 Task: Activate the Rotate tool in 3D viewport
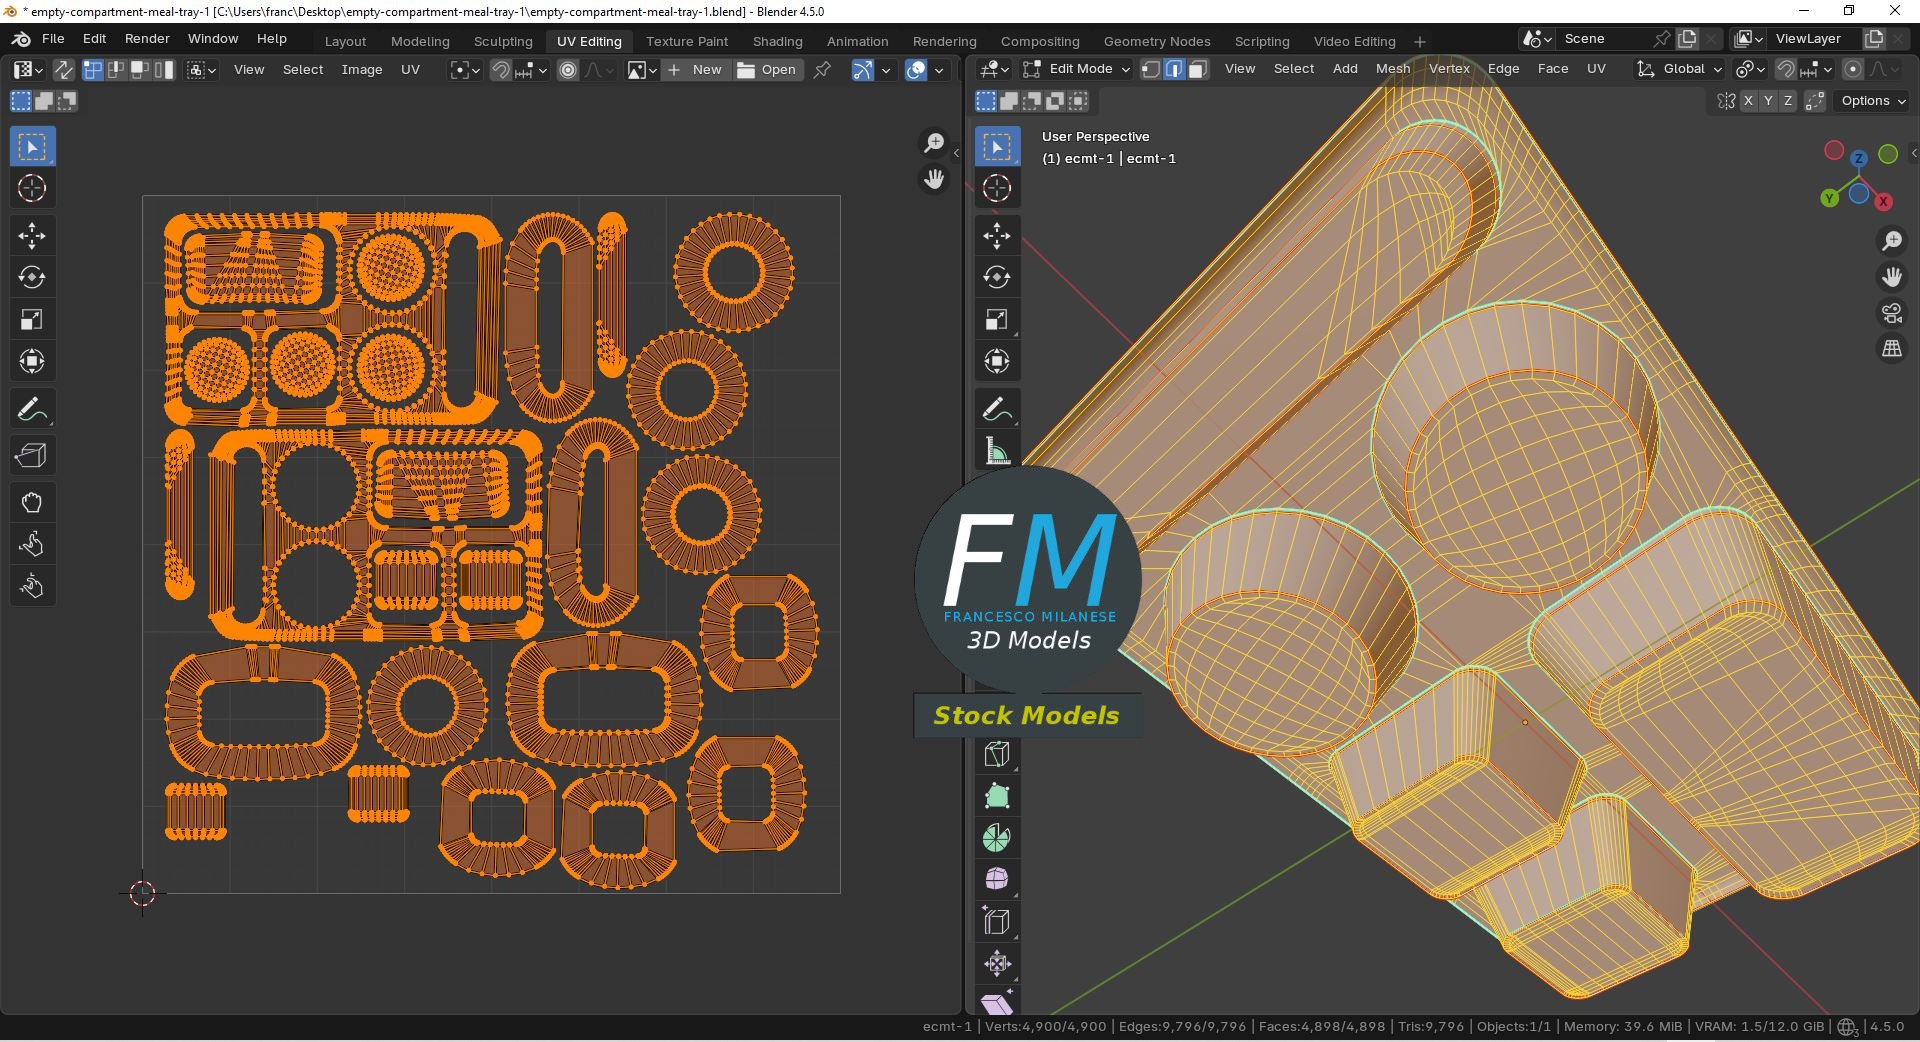click(997, 278)
